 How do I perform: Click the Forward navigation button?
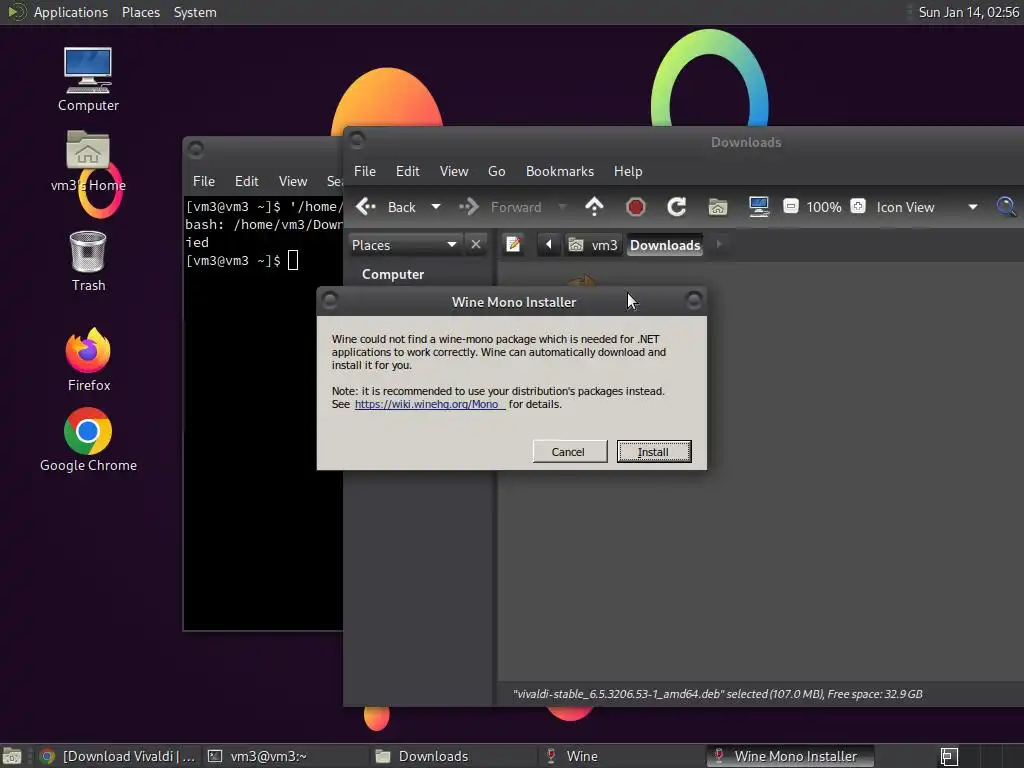501,207
